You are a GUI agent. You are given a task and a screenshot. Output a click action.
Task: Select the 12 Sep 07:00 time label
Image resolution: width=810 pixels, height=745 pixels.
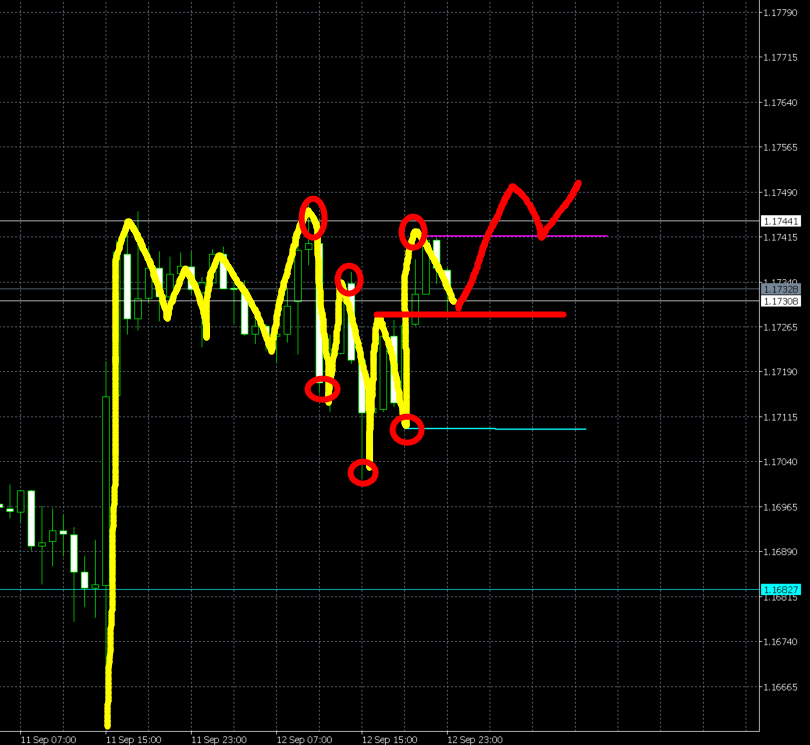pos(304,739)
